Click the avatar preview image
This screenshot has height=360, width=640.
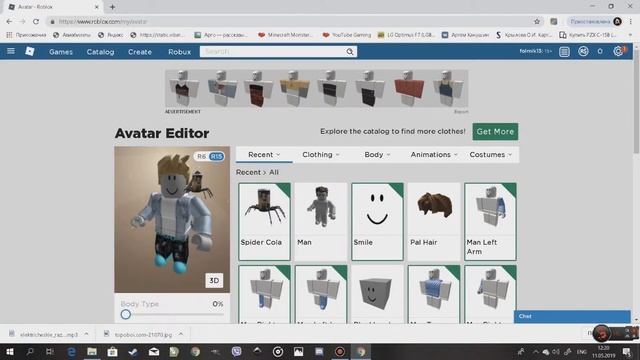[172, 219]
